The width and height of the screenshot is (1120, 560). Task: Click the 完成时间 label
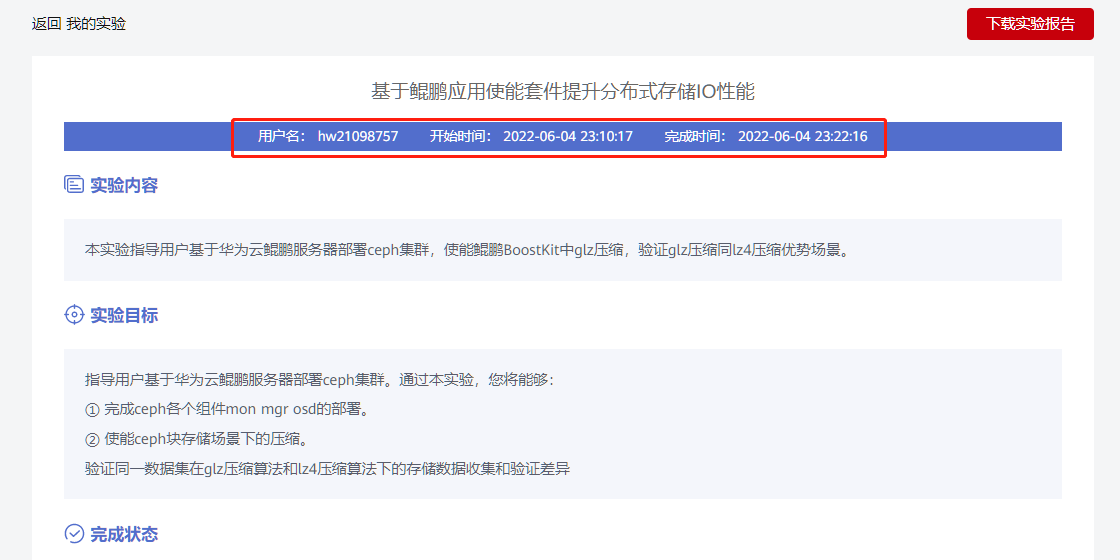tap(696, 136)
